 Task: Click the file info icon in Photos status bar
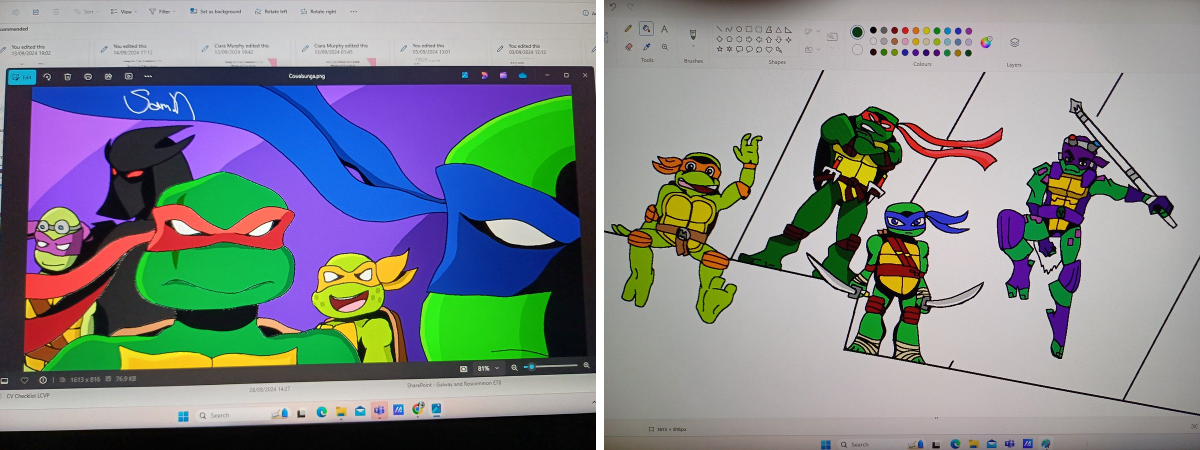click(43, 380)
